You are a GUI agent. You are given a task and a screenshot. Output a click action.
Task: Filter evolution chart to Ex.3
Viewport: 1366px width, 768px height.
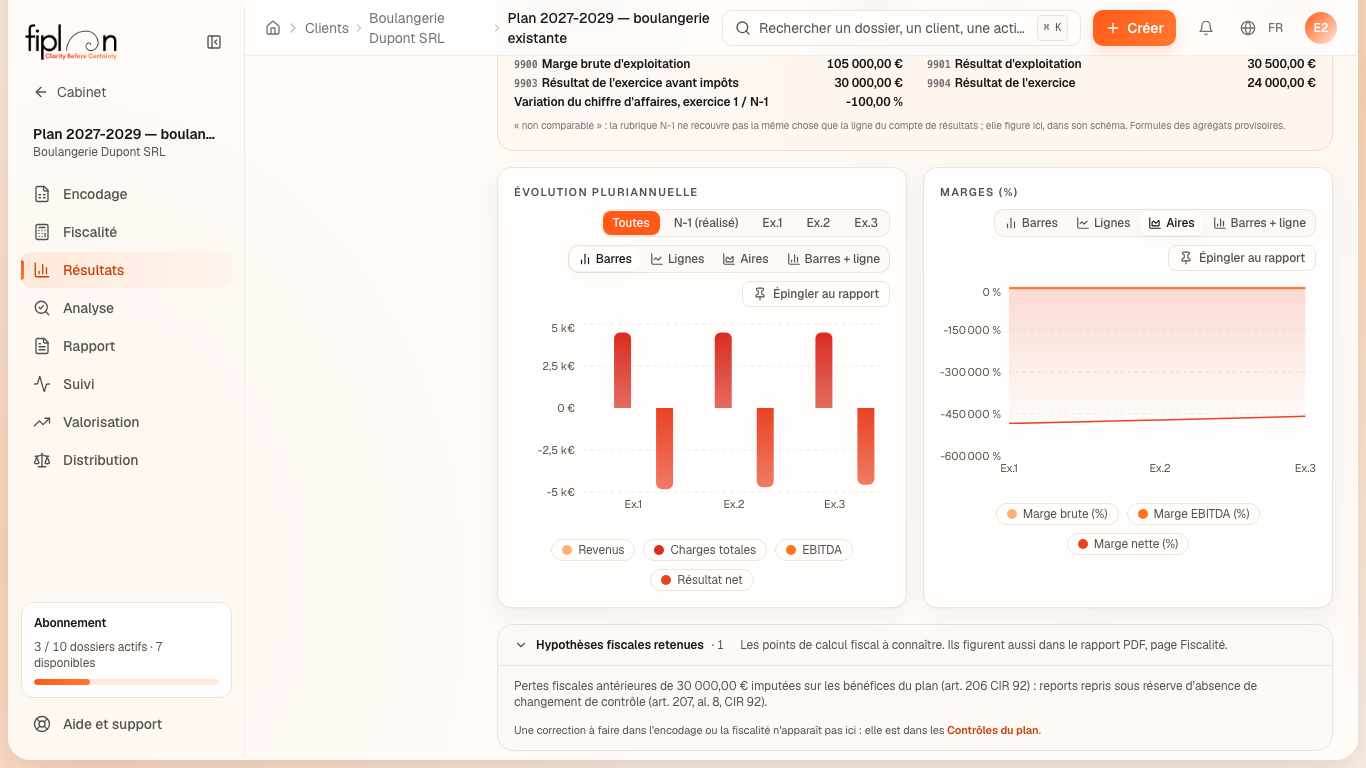pyautogui.click(x=866, y=223)
